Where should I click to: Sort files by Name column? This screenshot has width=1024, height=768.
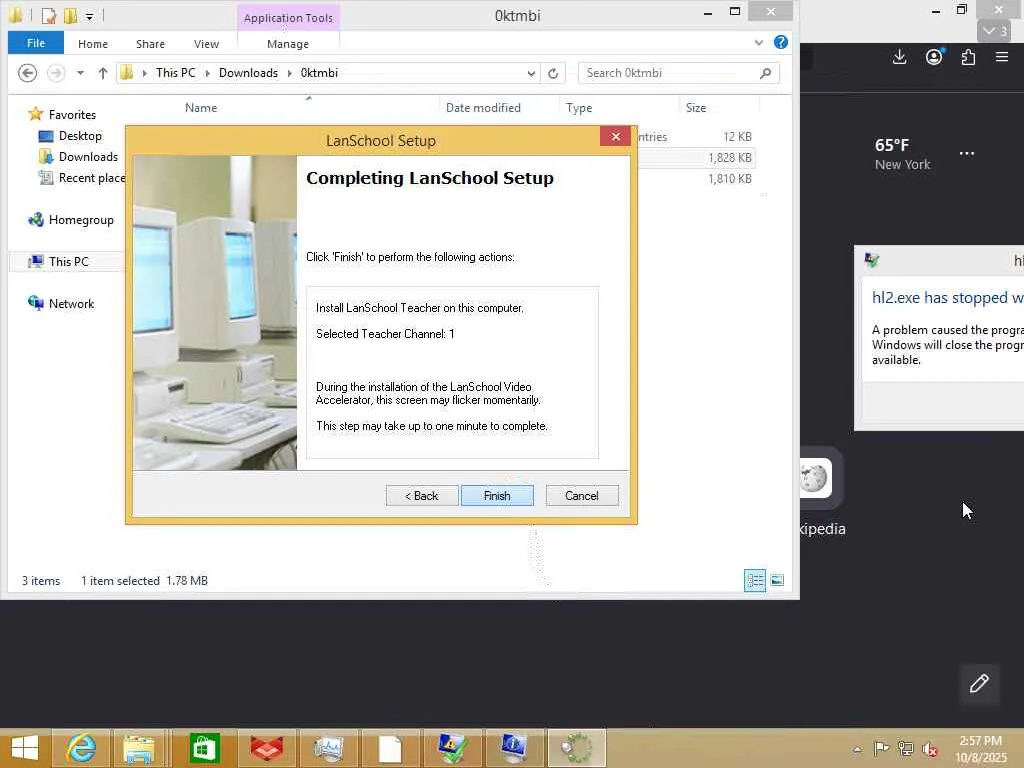coord(201,108)
